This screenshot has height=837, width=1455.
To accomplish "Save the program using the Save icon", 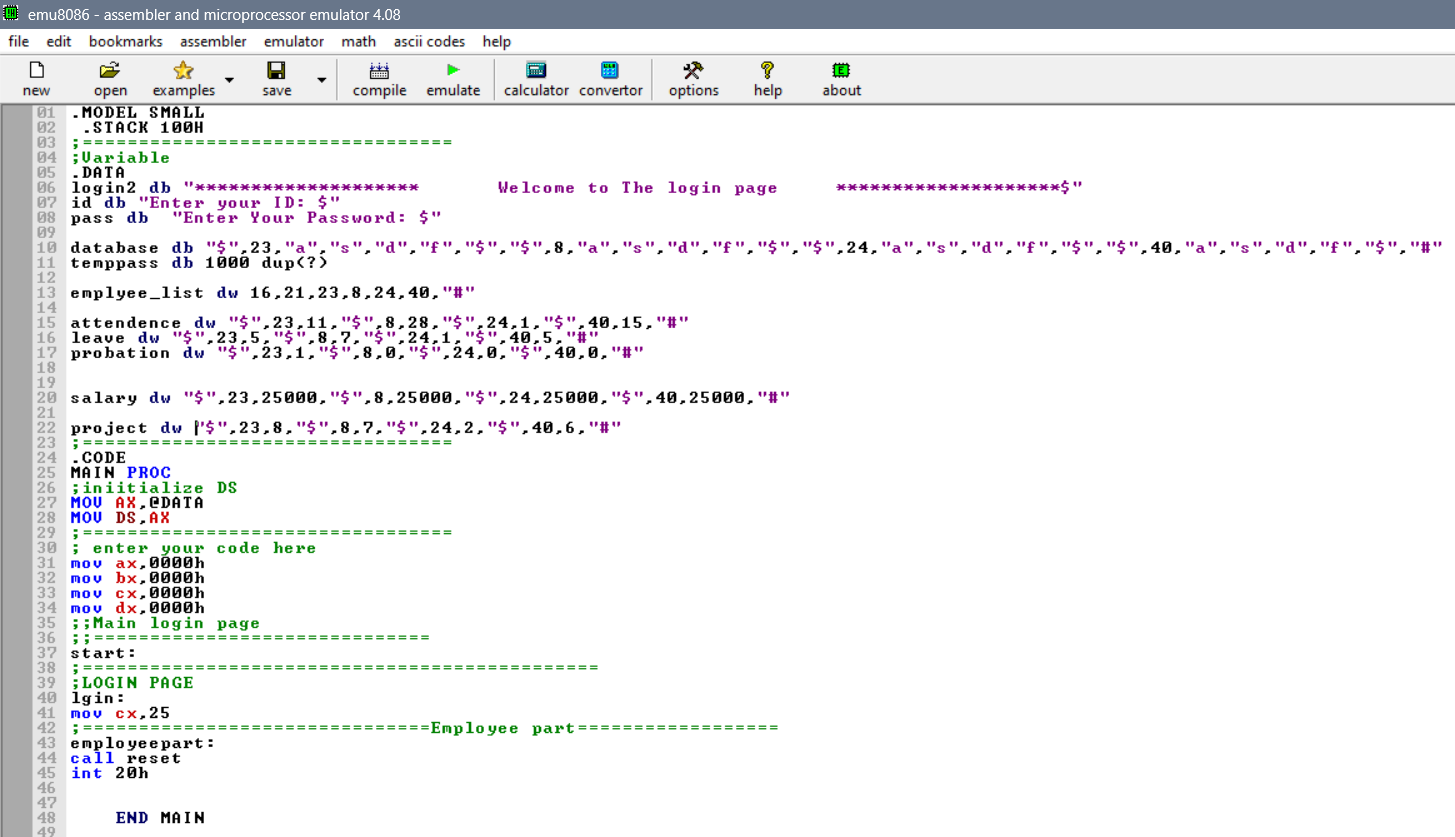I will [x=275, y=70].
